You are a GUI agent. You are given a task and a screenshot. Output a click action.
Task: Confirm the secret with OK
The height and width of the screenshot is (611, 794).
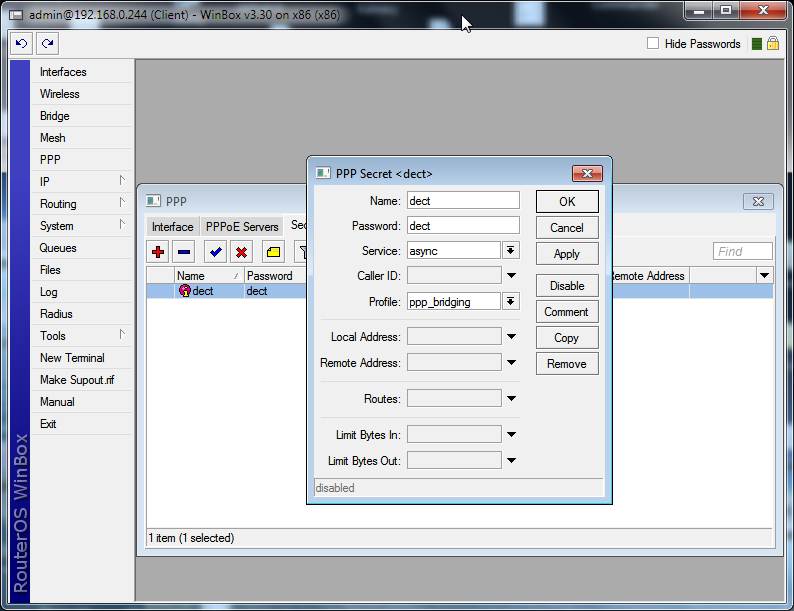click(x=567, y=201)
